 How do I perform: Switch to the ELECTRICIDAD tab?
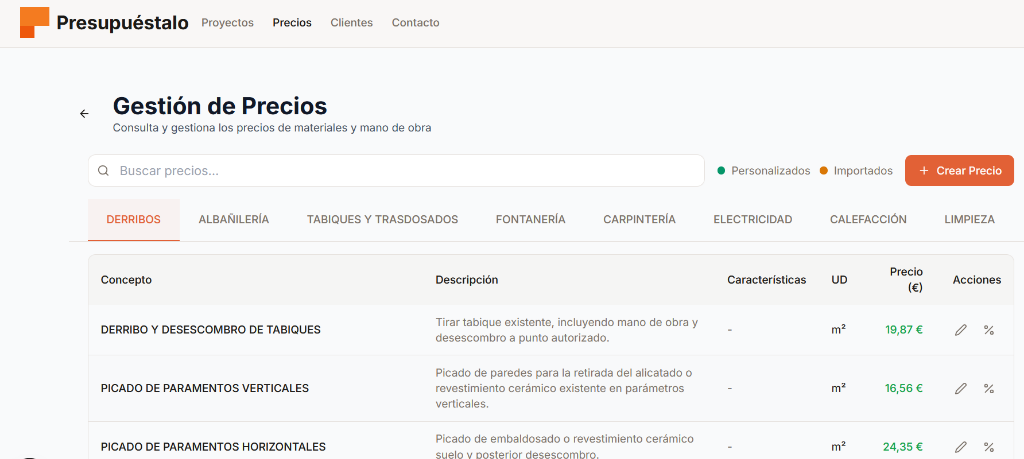click(x=752, y=219)
